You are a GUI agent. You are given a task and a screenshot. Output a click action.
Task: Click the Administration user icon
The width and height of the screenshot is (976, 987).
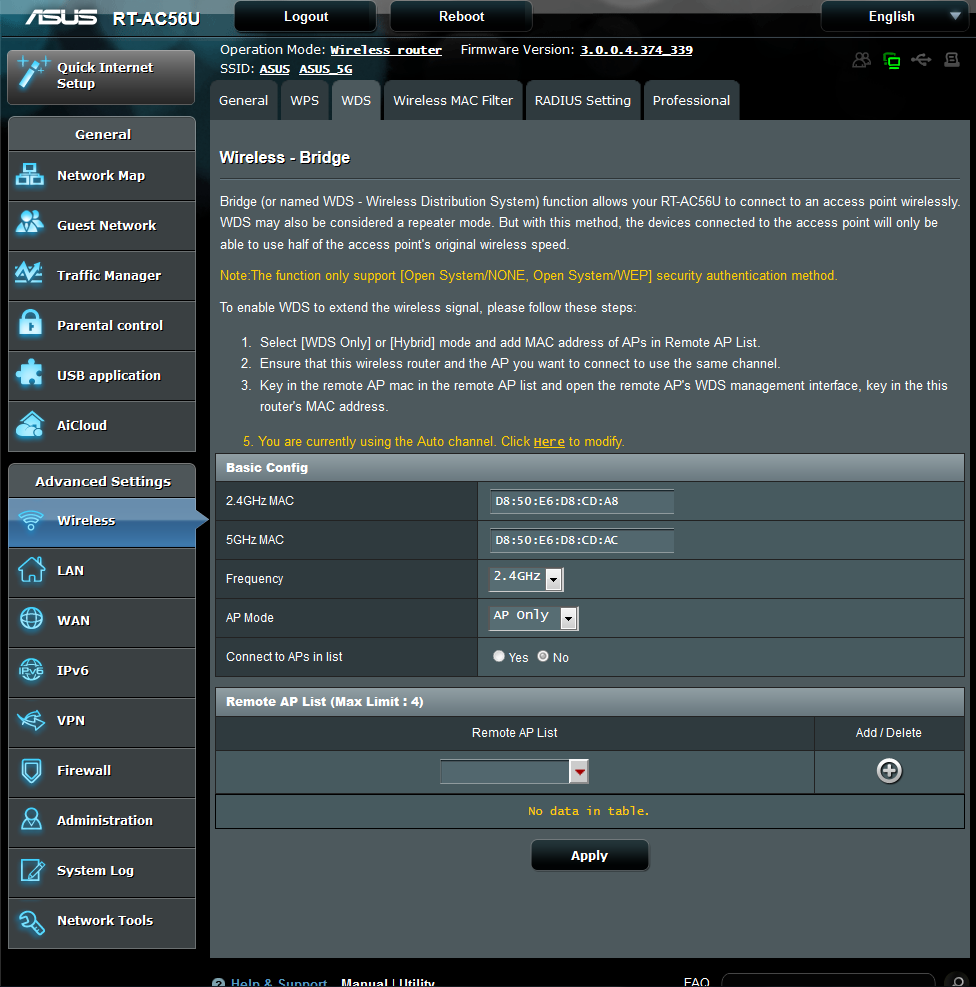31,820
